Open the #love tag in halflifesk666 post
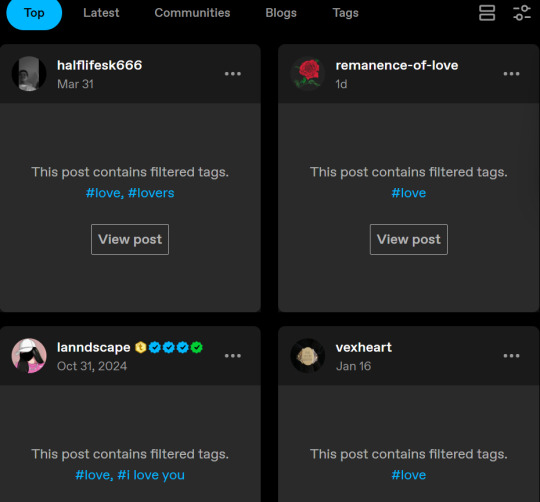This screenshot has height=502, width=540. coord(103,193)
